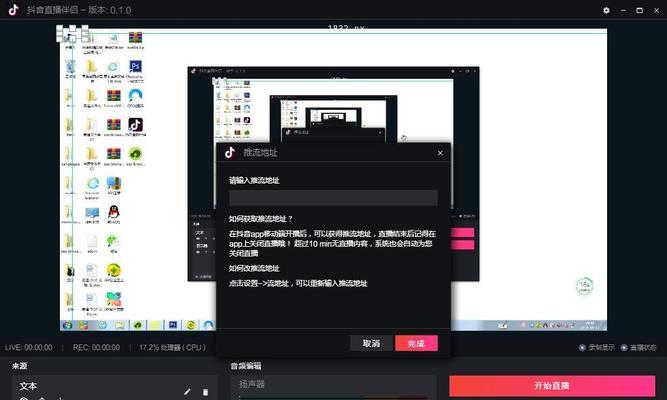Maximize the 抖音直播伴侣 window
Screen dimensions: 667x400
pyautogui.click(x=639, y=10)
